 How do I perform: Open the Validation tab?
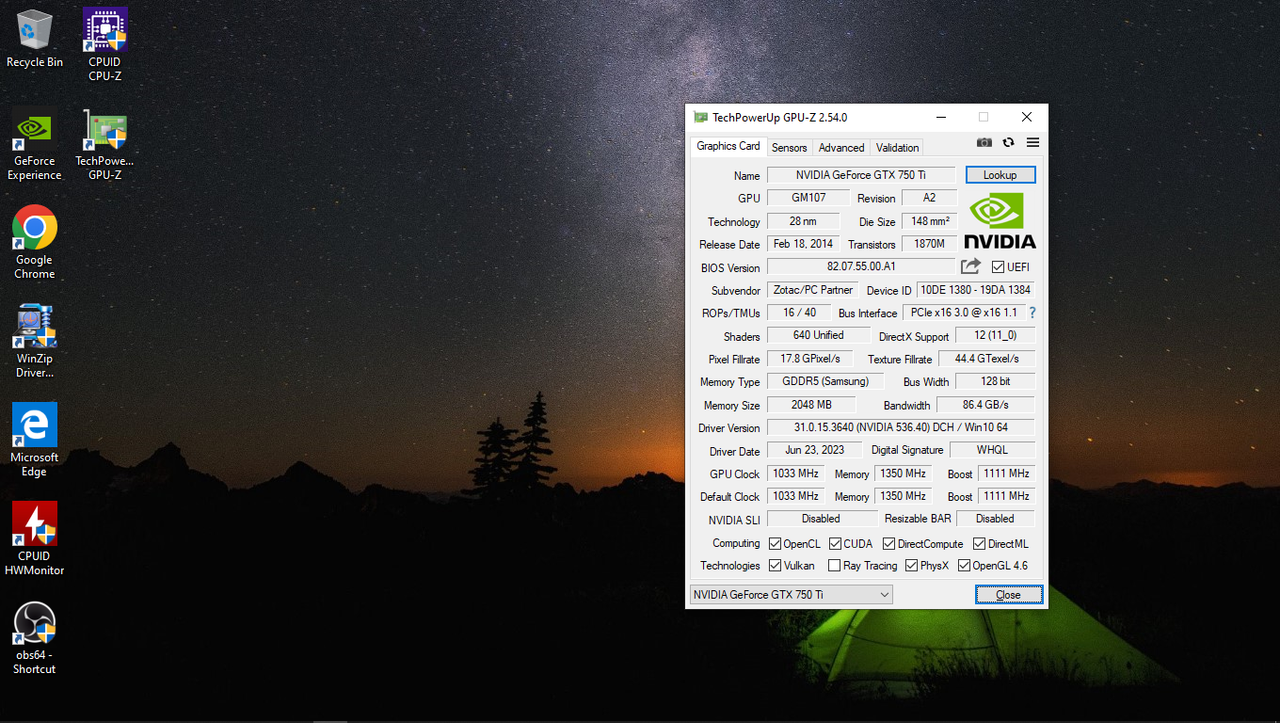pyautogui.click(x=897, y=147)
